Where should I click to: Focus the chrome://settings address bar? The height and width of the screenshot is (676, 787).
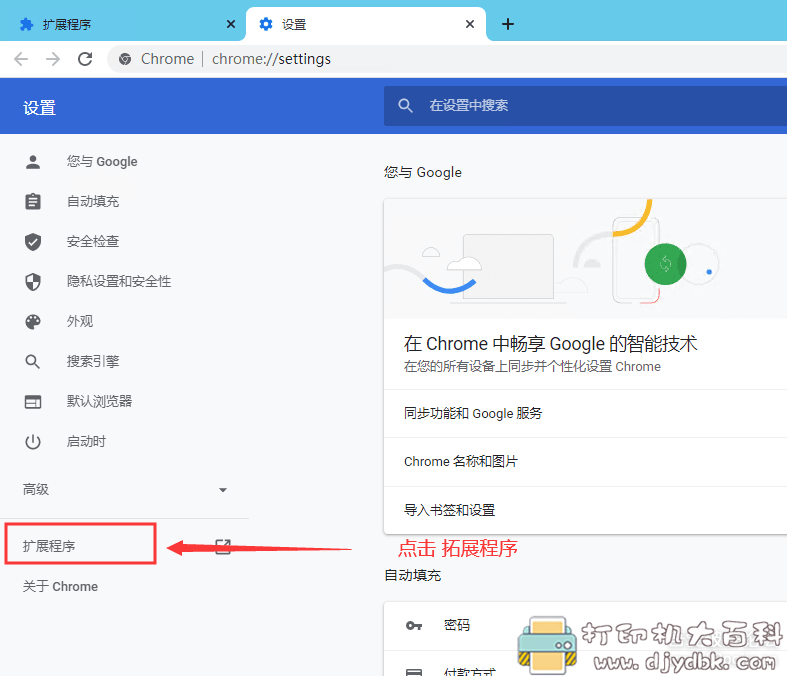pos(447,59)
